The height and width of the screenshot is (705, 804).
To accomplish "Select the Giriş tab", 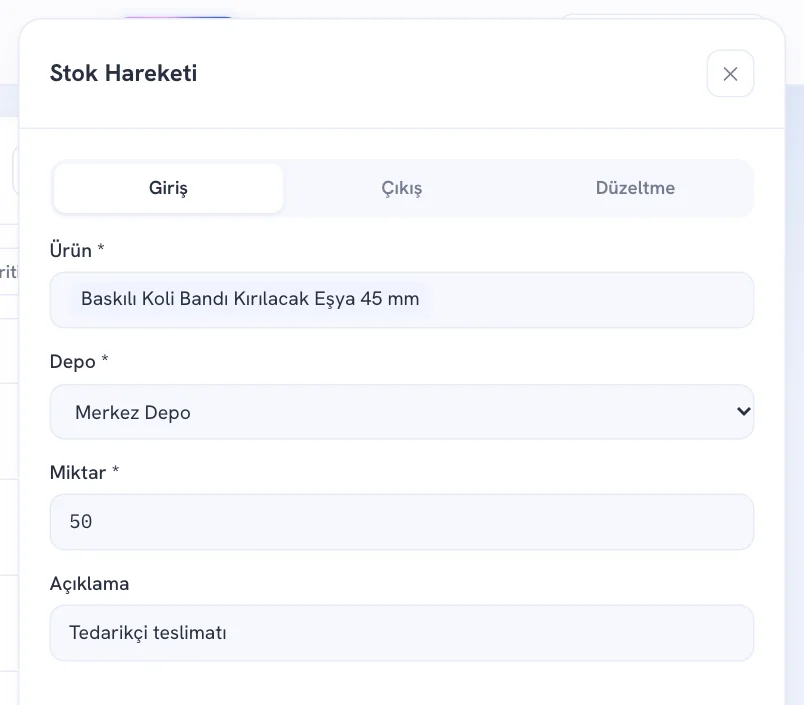I will tap(168, 188).
